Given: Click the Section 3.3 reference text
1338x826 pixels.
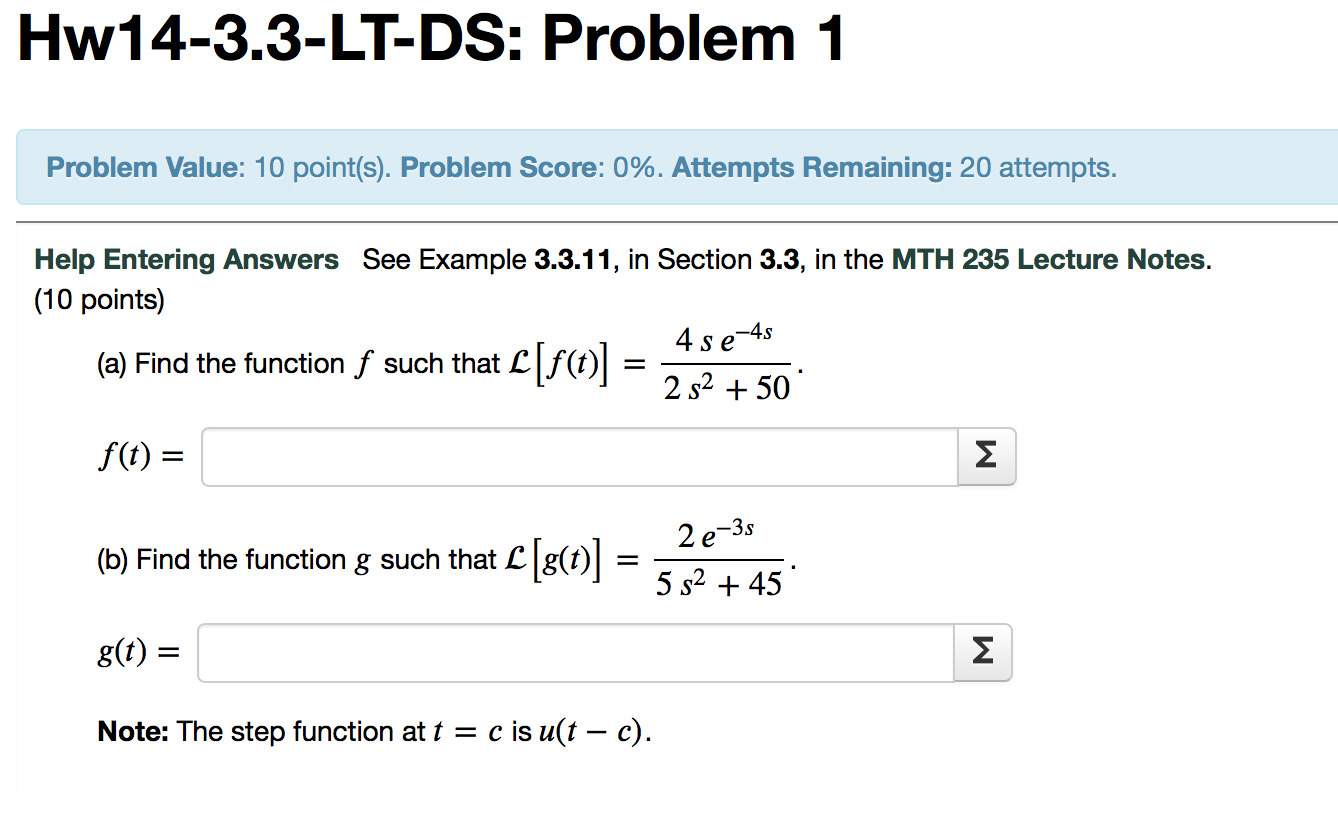Looking at the screenshot, I should 777,259.
